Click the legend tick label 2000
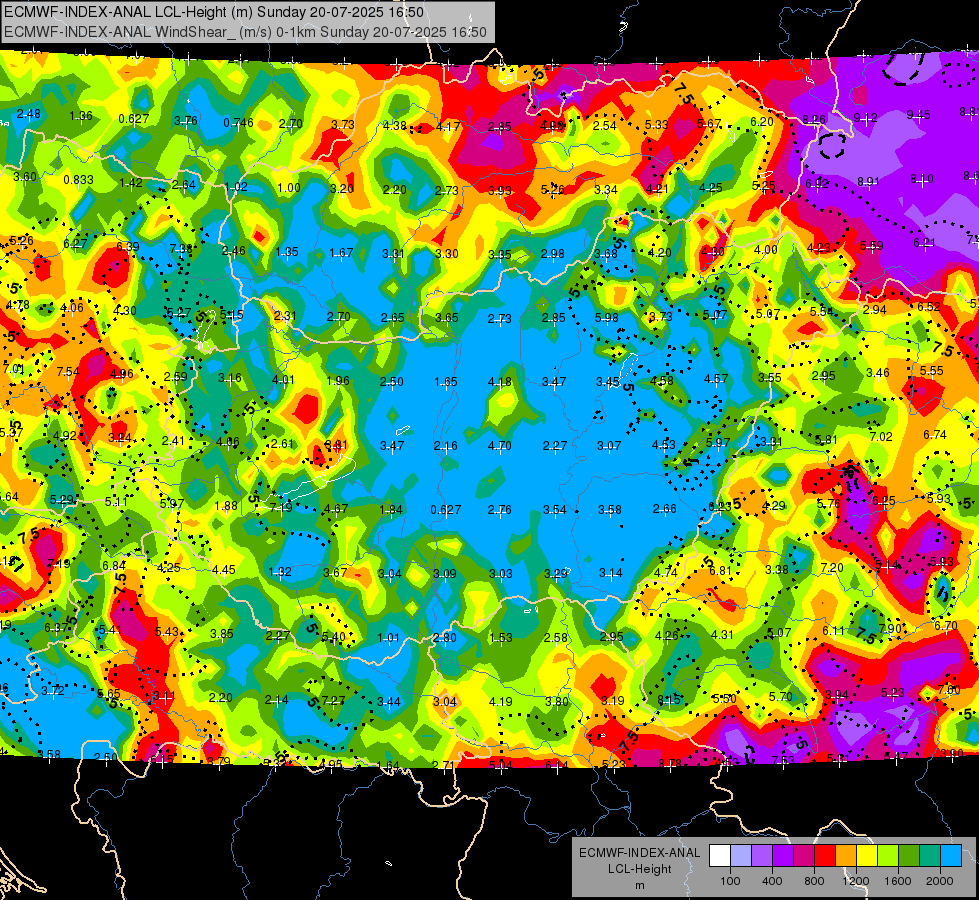This screenshot has height=900, width=979. tap(940, 881)
